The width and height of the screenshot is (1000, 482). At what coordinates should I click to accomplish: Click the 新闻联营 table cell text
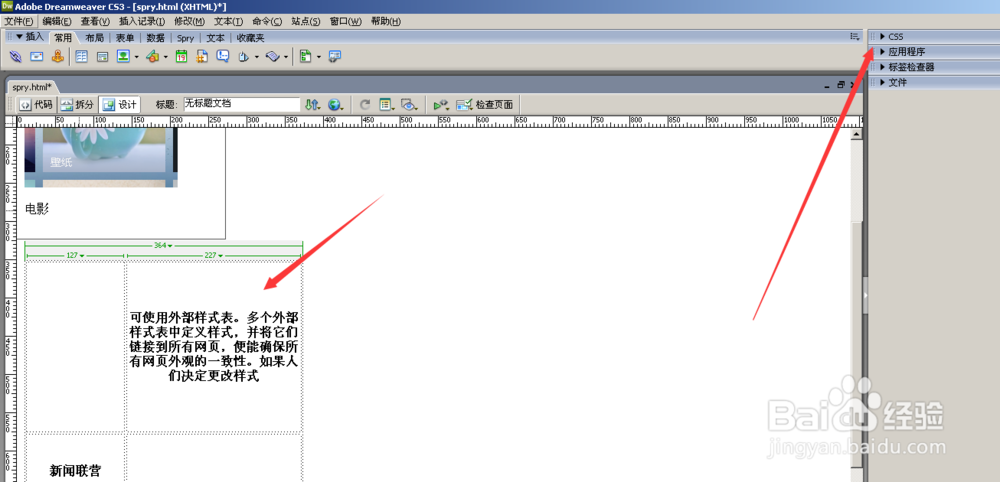pyautogui.click(x=75, y=471)
